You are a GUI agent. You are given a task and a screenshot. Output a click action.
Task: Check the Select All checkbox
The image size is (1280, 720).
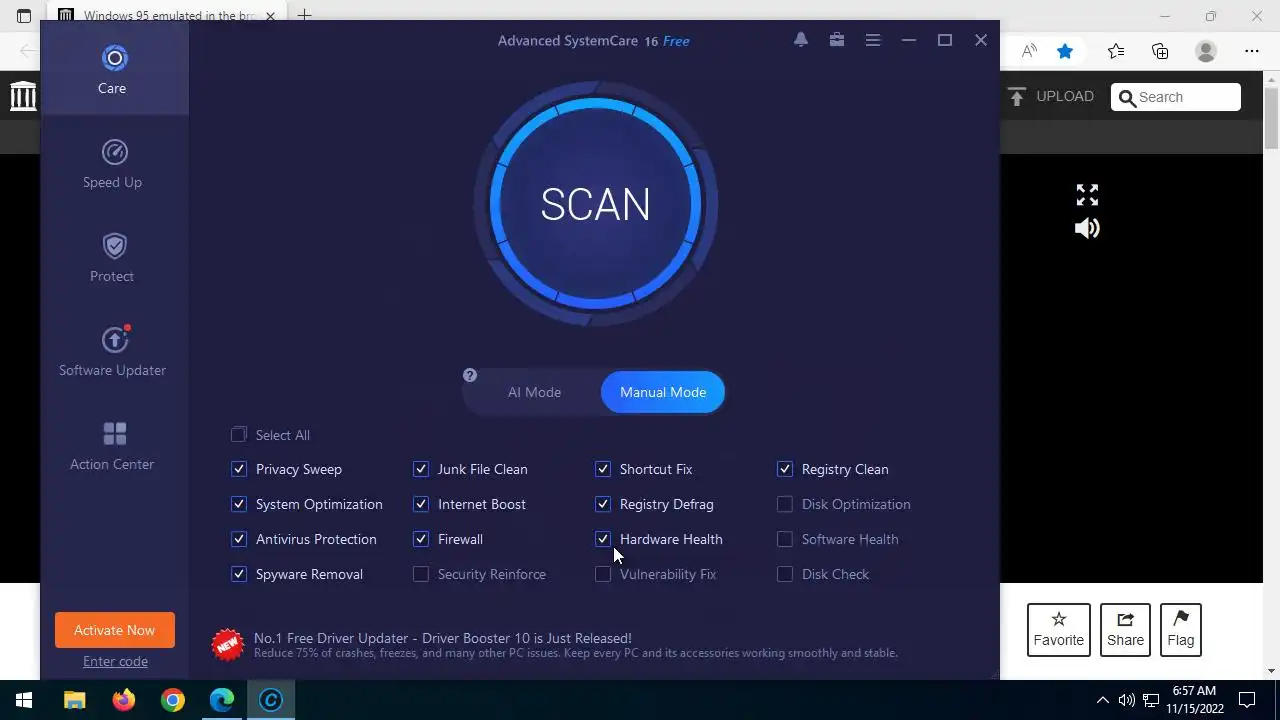tap(239, 434)
